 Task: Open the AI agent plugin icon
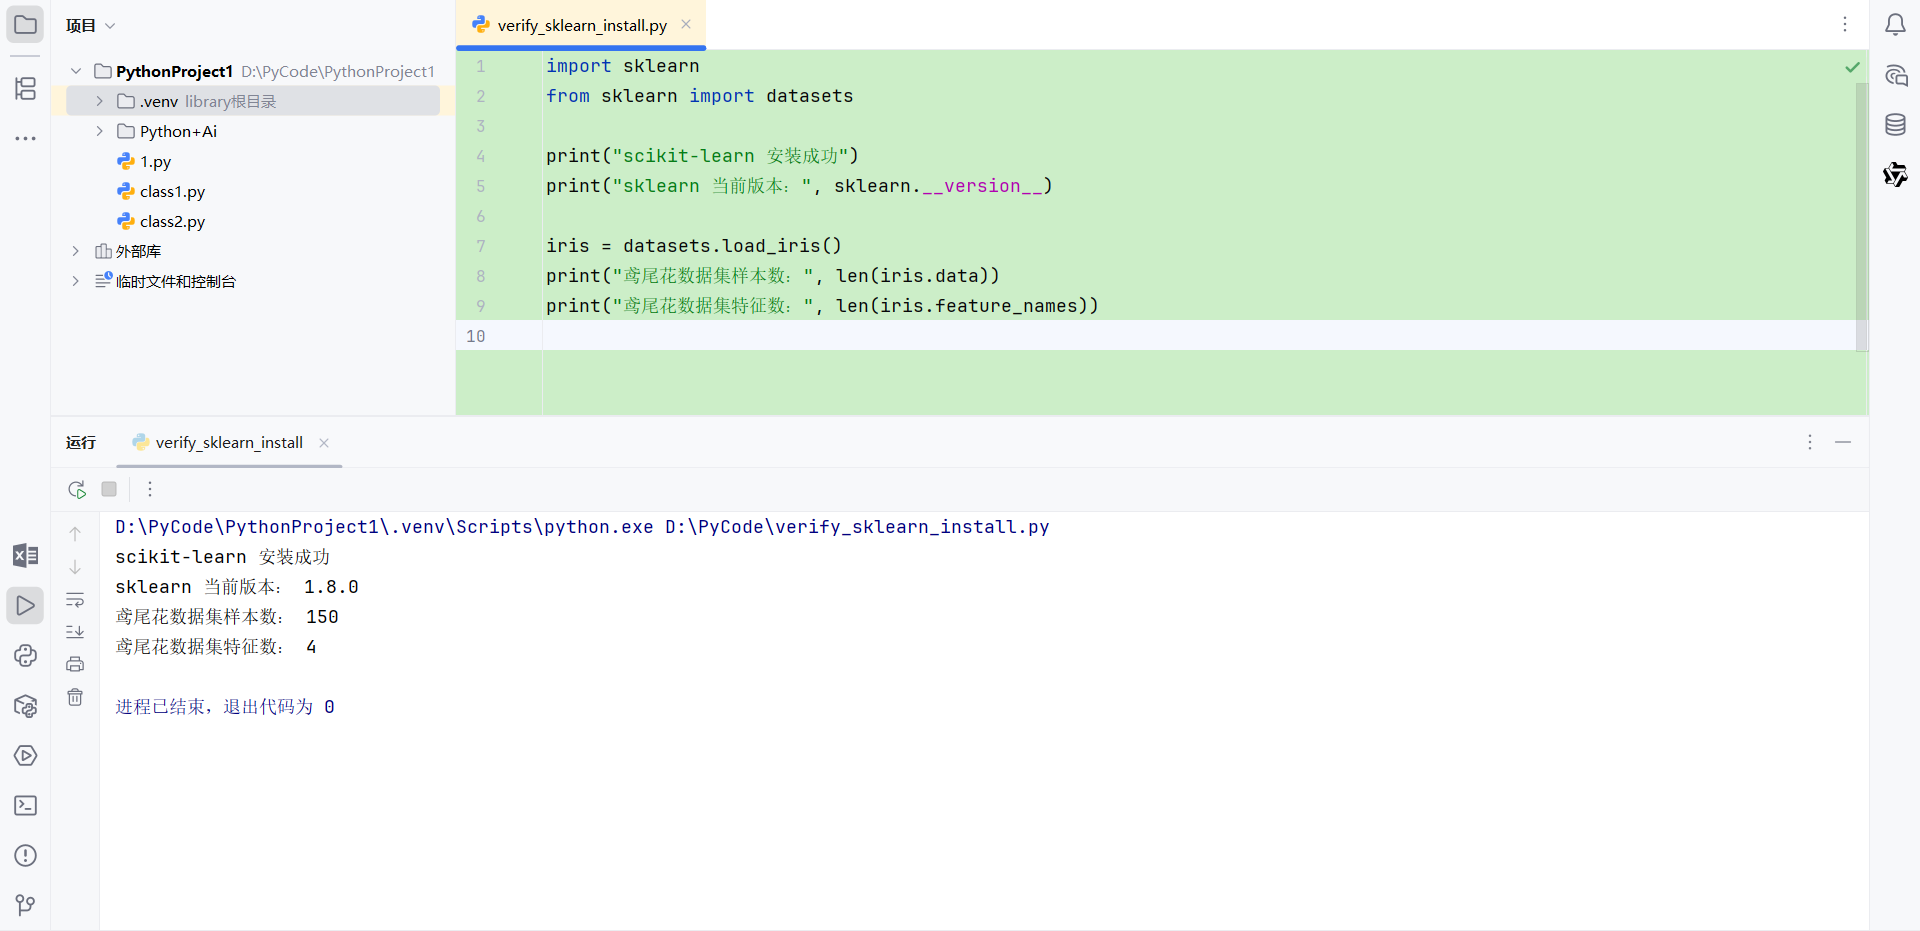click(1895, 175)
